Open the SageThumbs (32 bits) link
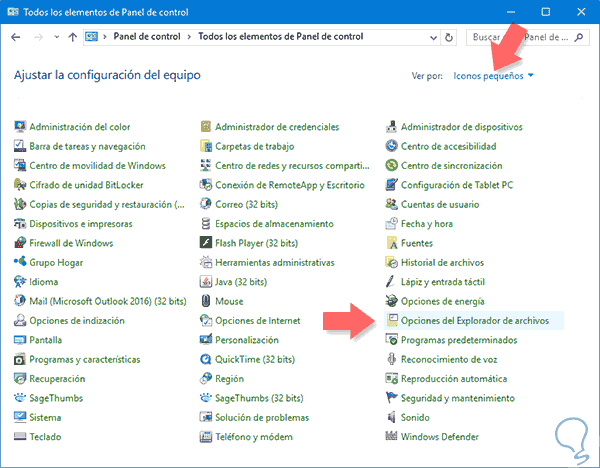 (x=259, y=398)
